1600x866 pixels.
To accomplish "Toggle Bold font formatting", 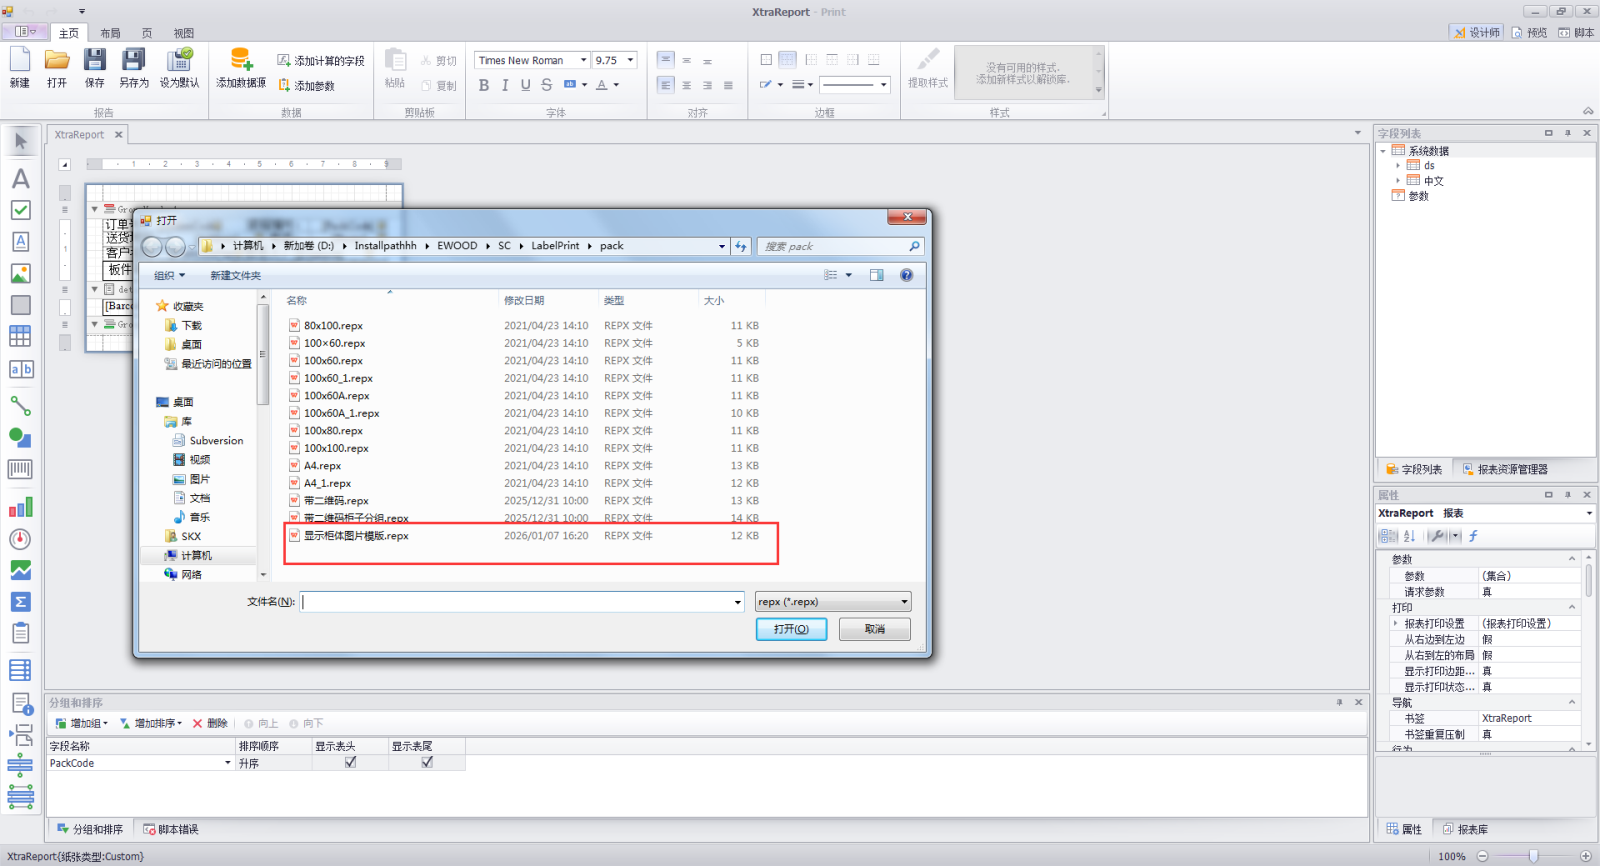I will [484, 85].
